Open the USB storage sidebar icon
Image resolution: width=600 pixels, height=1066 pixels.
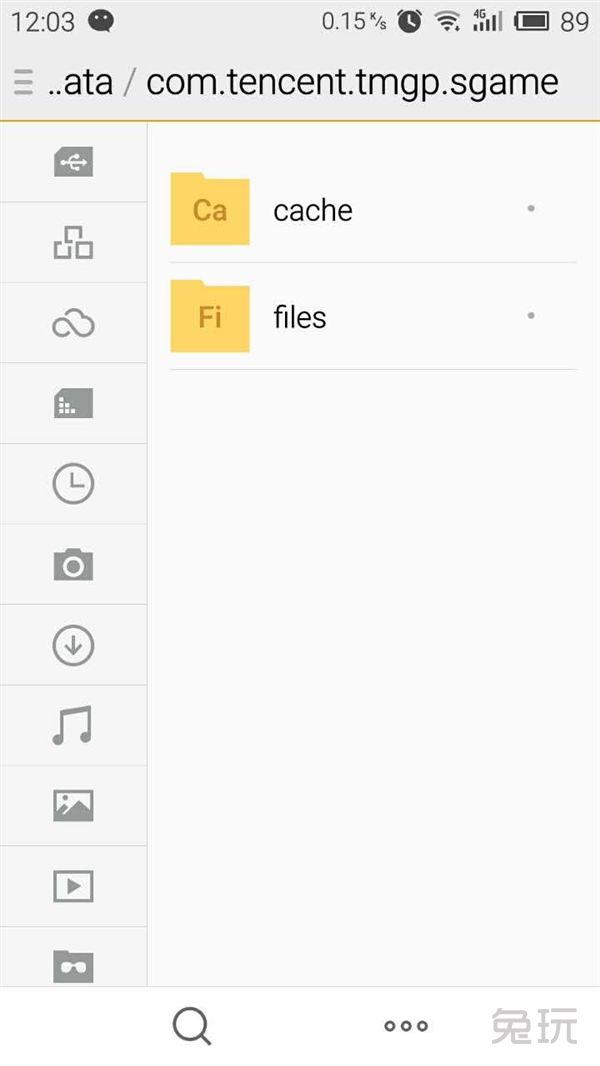(73, 162)
